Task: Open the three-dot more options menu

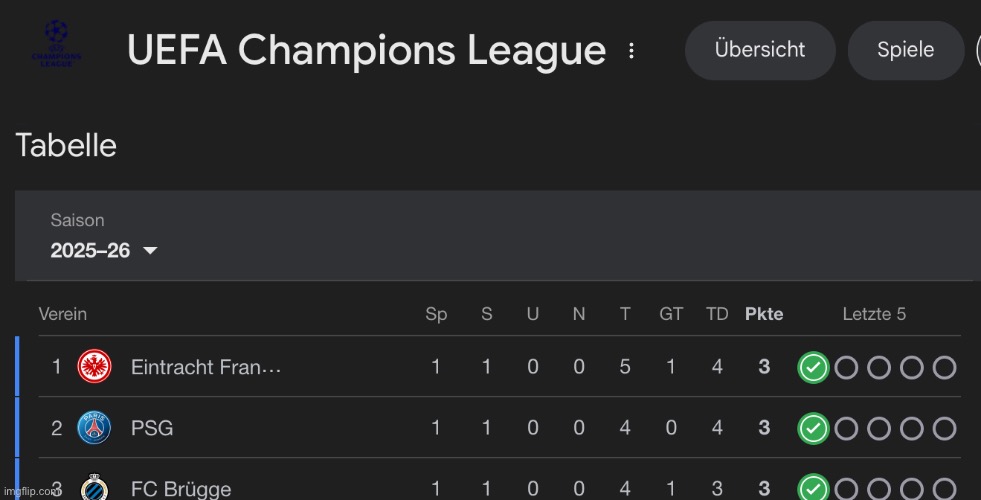Action: 631,51
